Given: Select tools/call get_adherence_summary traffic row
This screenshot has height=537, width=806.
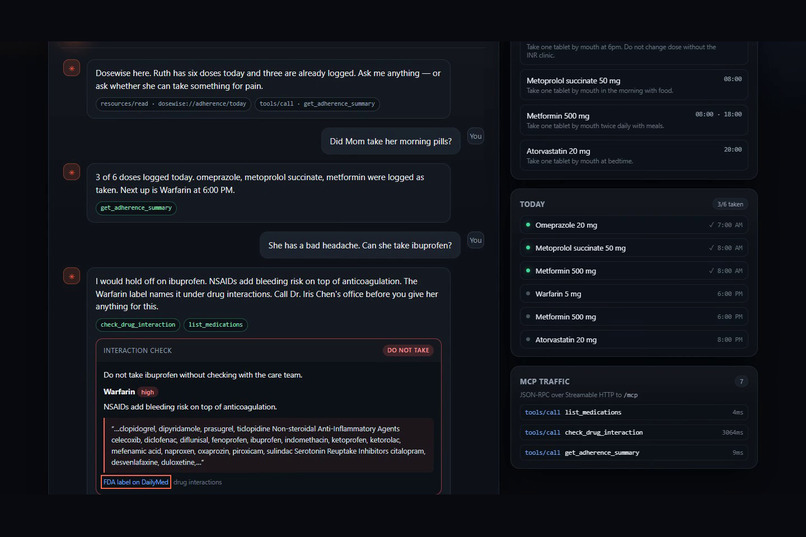Looking at the screenshot, I should (x=634, y=453).
